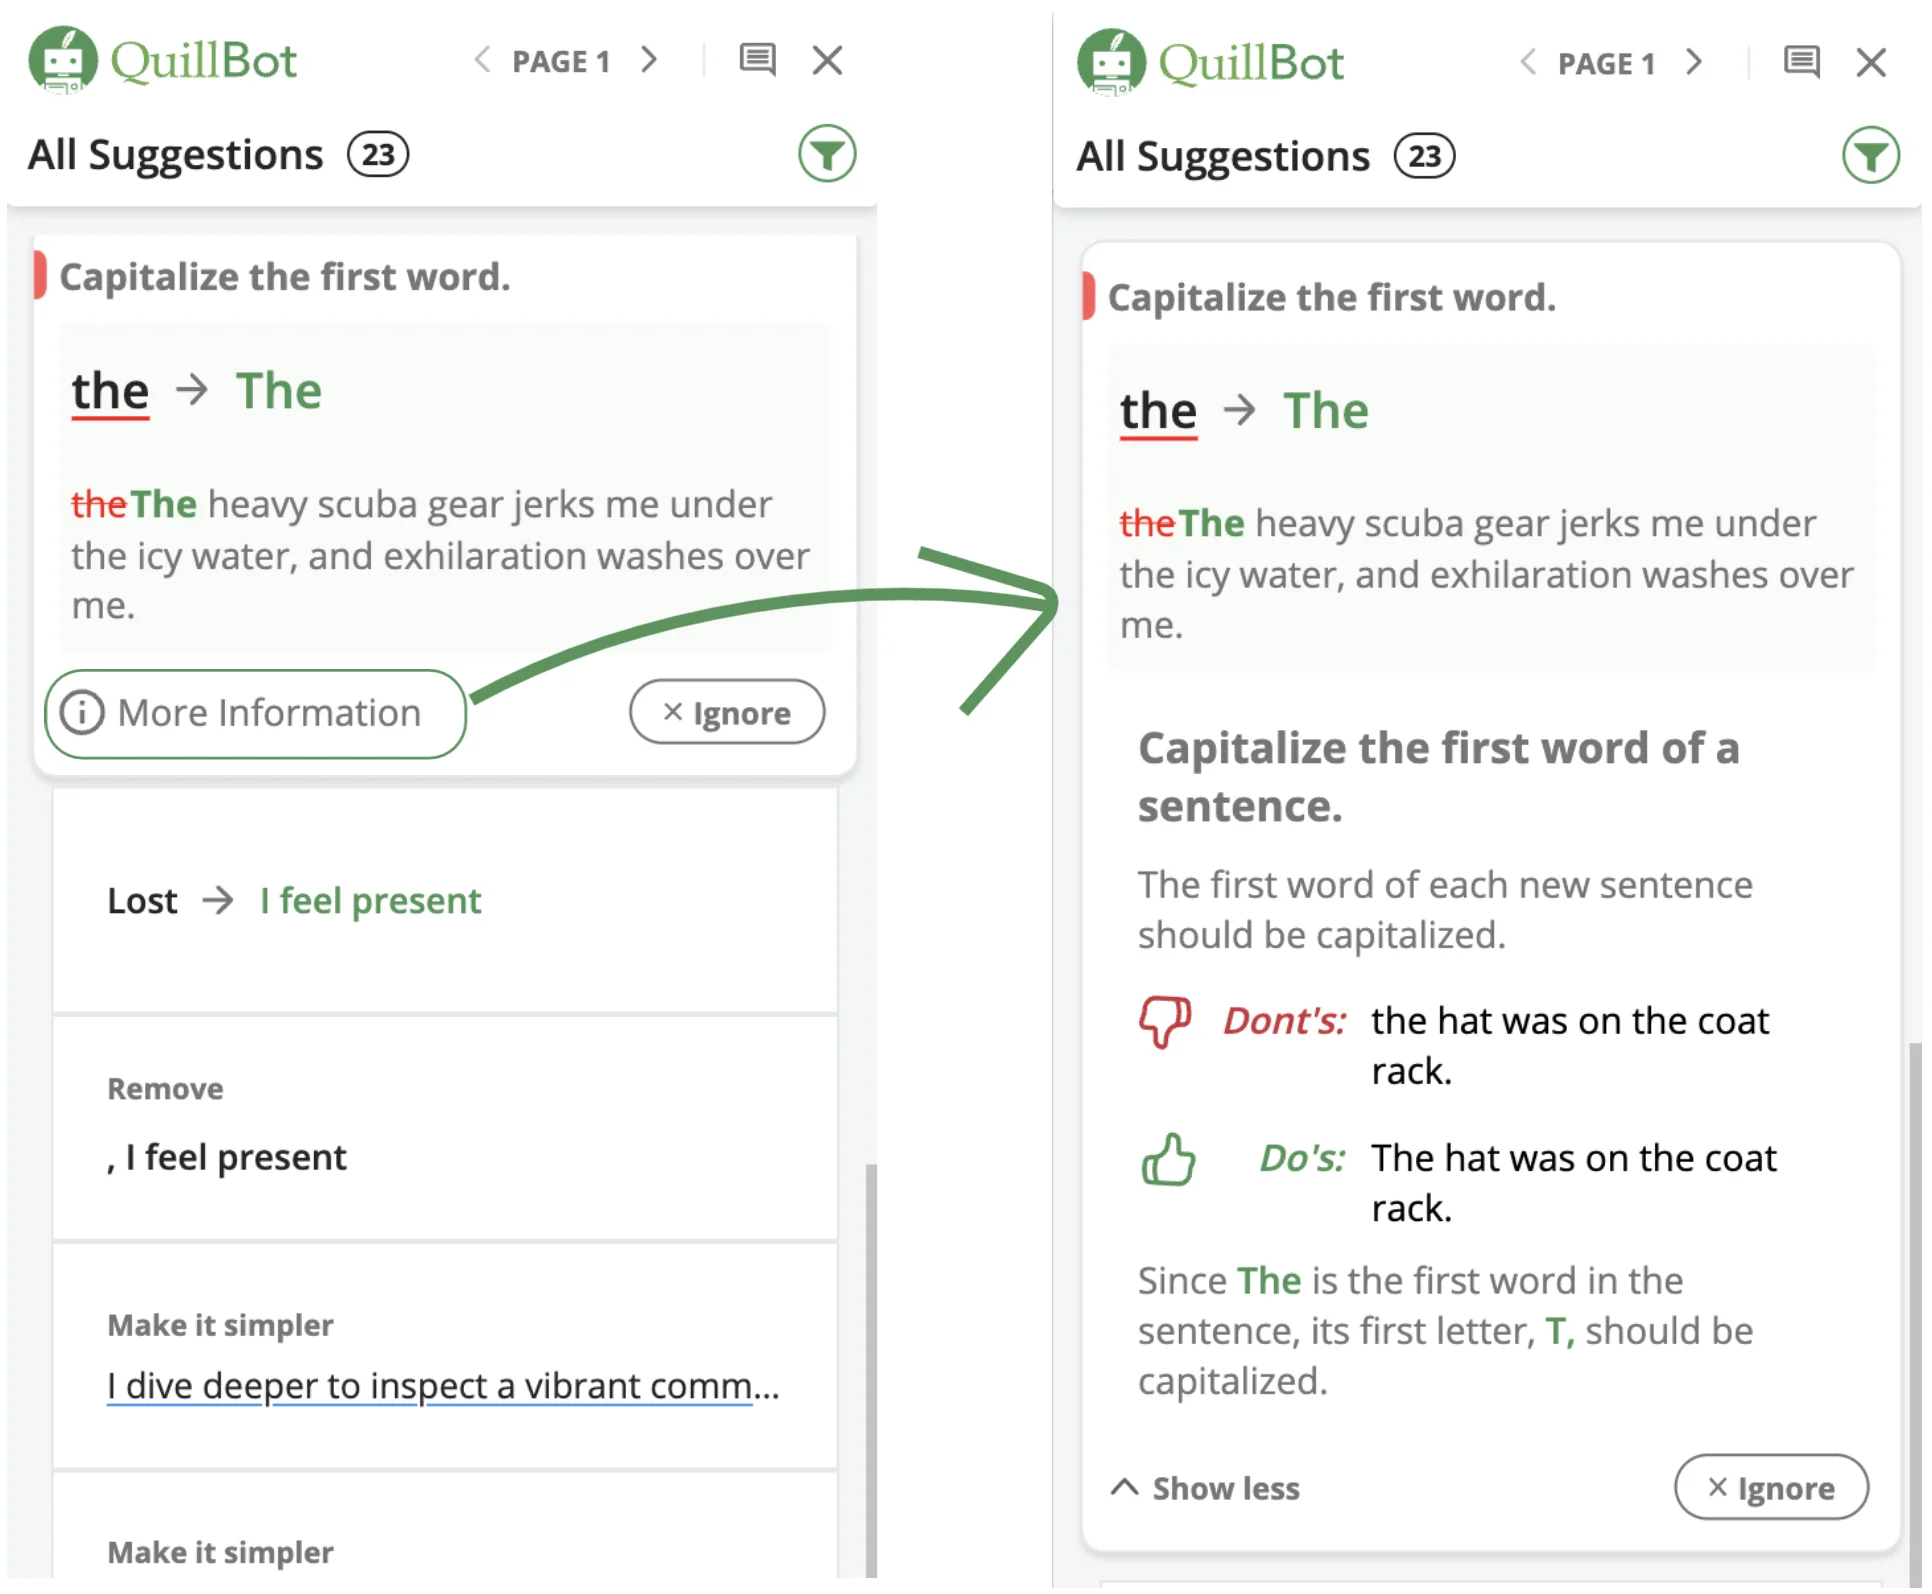Ignore the capitalization suggestion

tap(727, 712)
